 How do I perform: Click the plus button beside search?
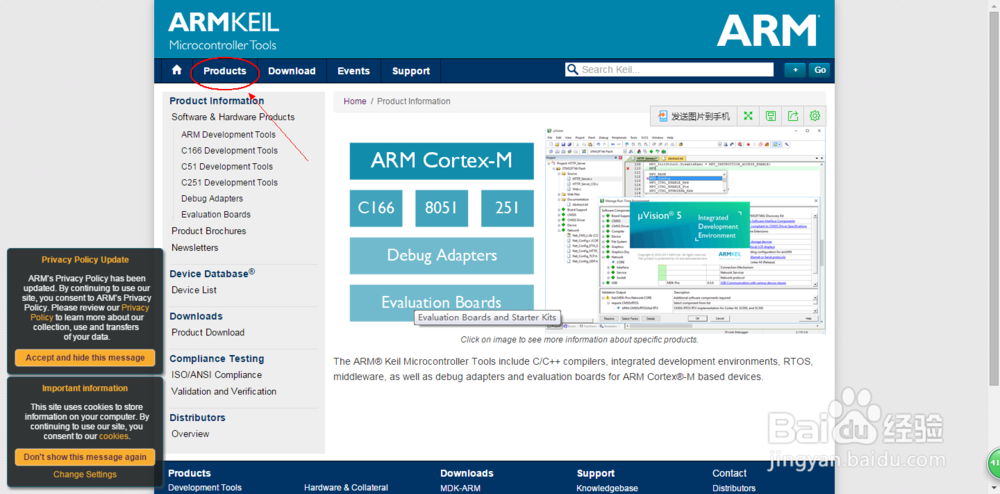pyautogui.click(x=795, y=70)
